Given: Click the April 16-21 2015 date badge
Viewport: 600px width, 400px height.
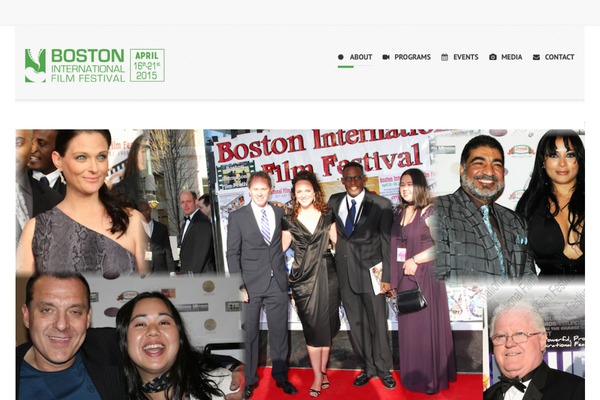Looking at the screenshot, I should tap(147, 65).
